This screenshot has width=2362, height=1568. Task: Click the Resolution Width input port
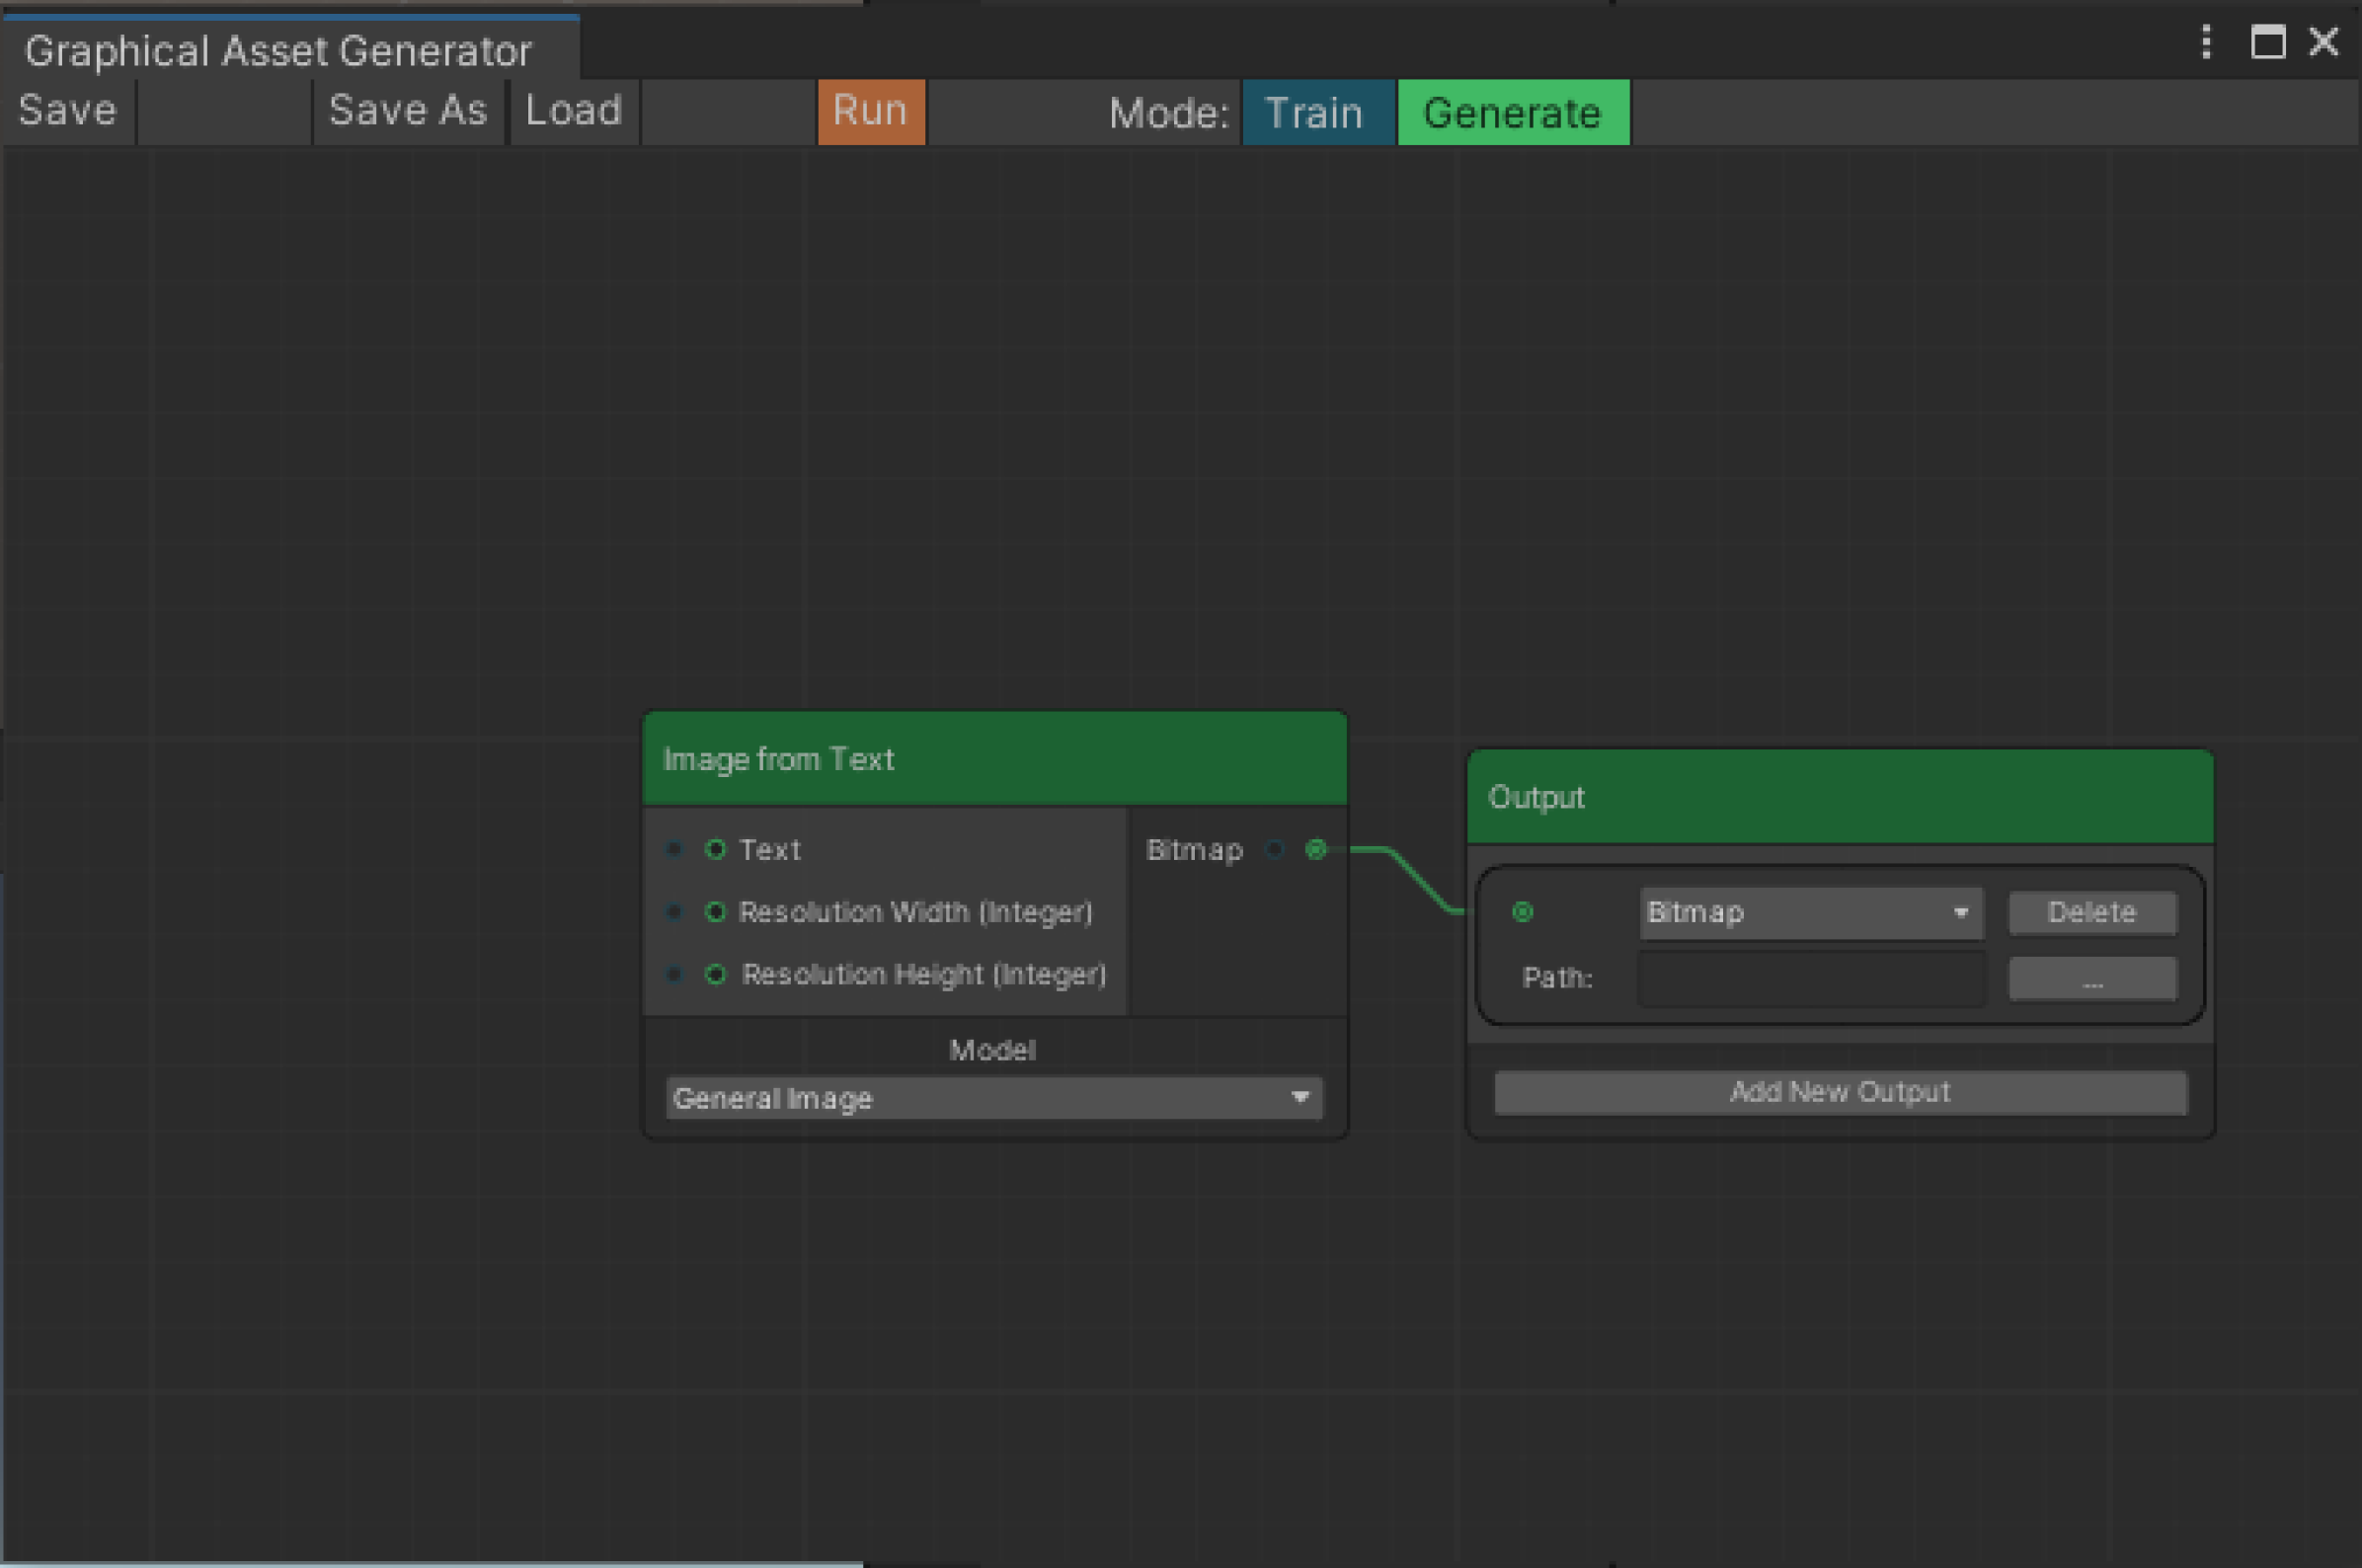click(x=714, y=912)
